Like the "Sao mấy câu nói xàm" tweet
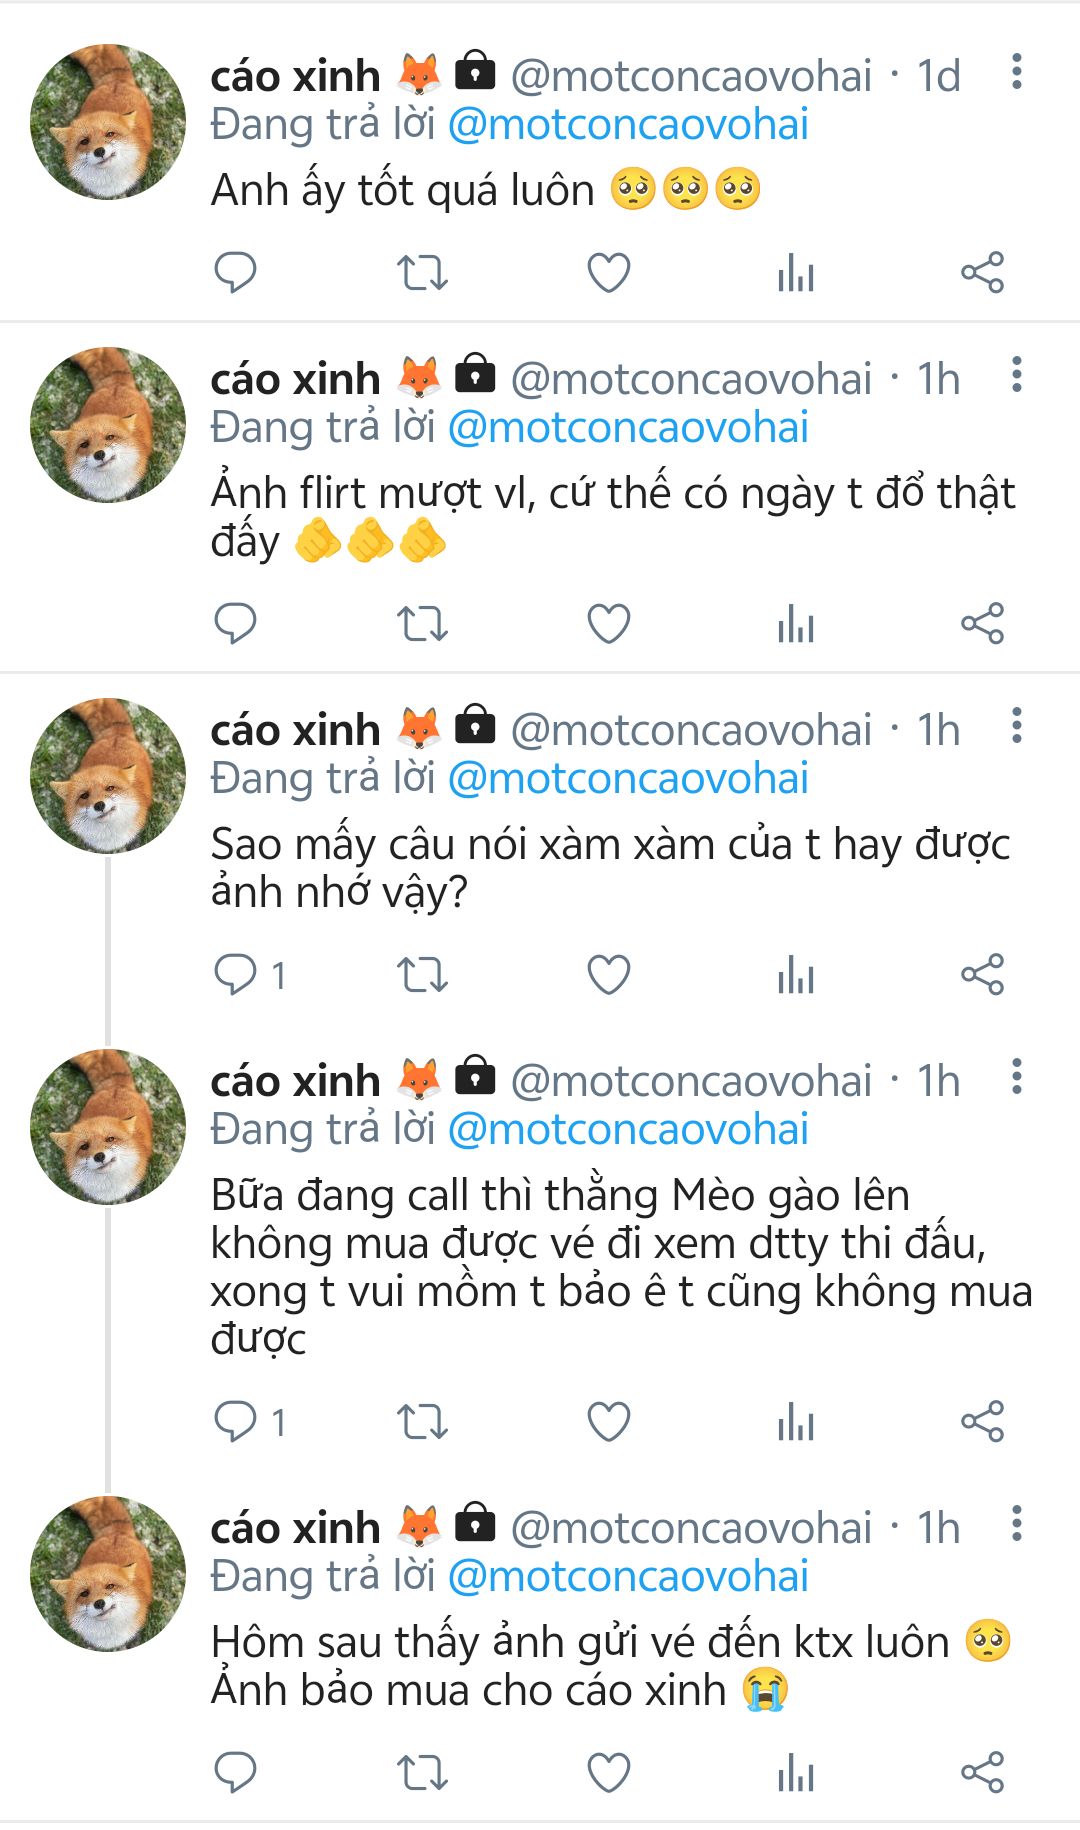This screenshot has width=1080, height=1830. pyautogui.click(x=608, y=975)
